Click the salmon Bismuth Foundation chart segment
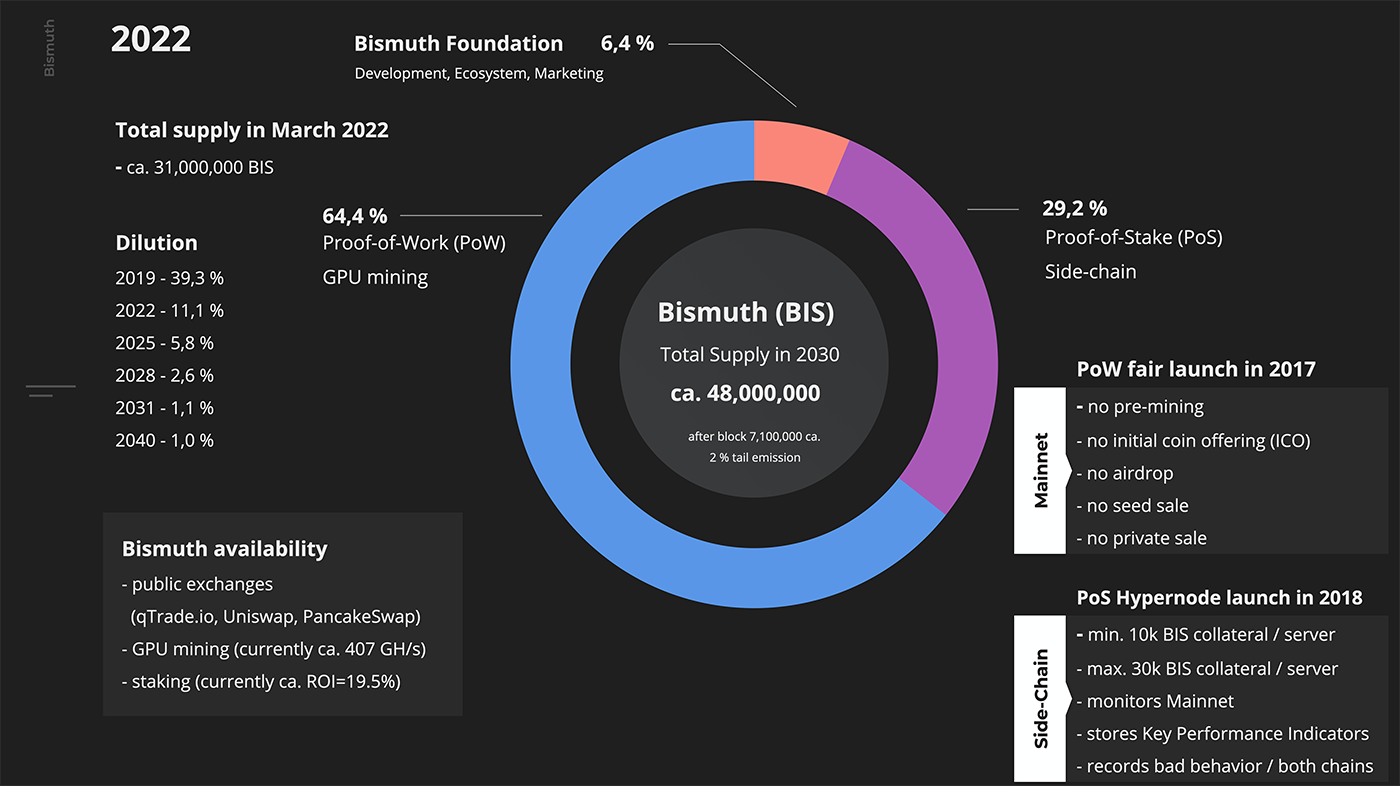This screenshot has height=786, width=1400. point(798,153)
